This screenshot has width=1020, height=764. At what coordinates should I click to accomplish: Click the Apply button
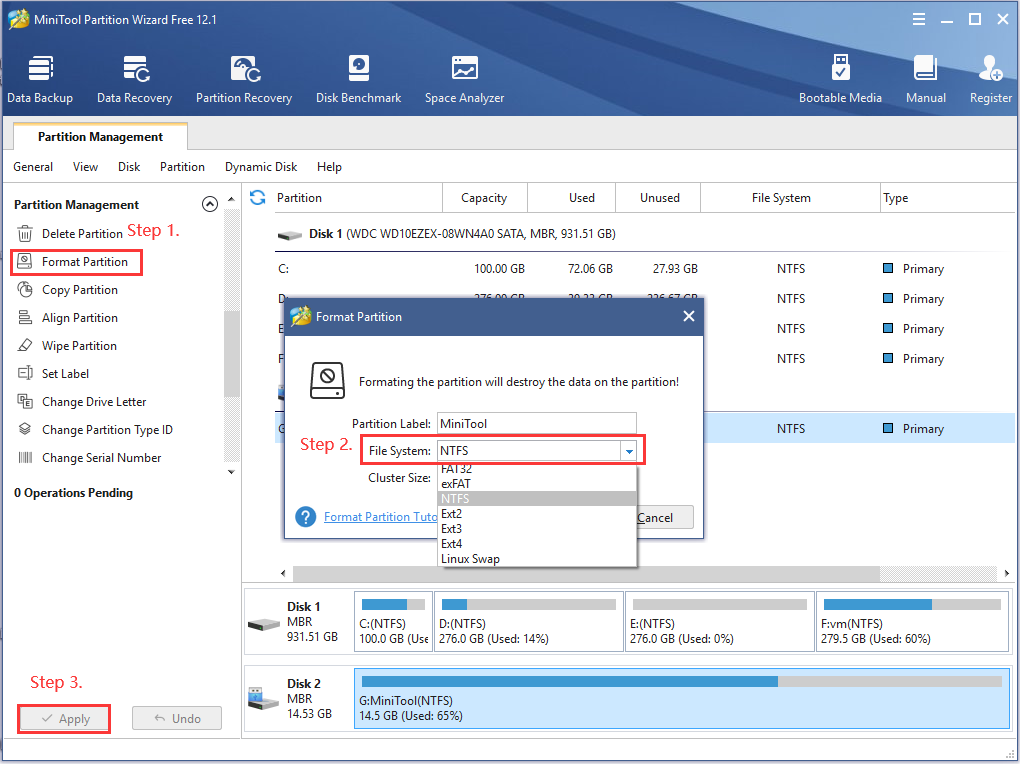click(x=63, y=718)
